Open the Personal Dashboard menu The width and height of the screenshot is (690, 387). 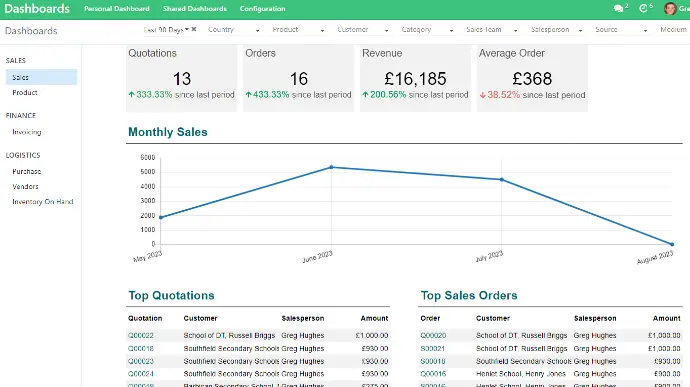point(117,9)
